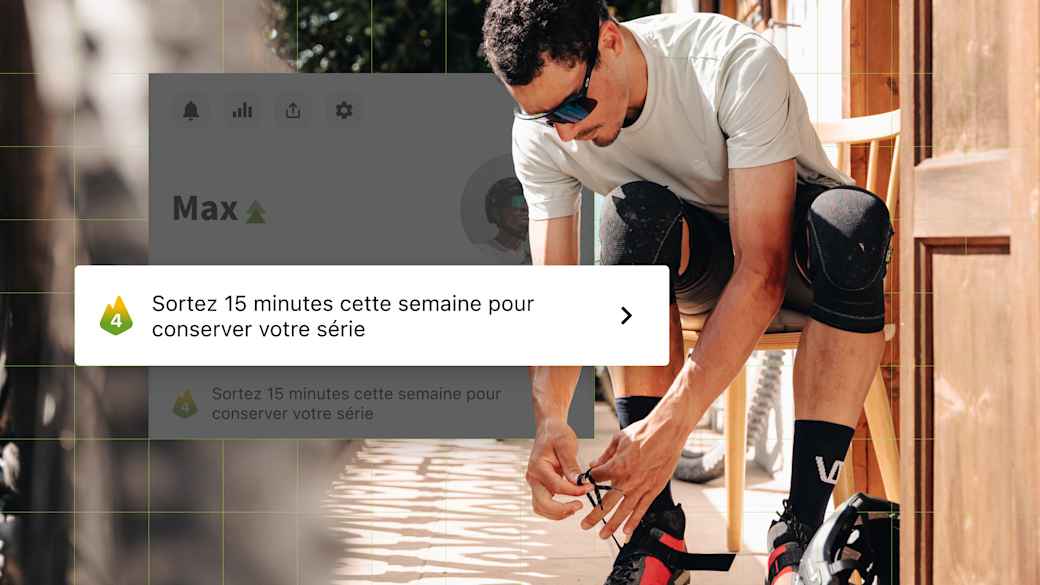Tap the share upload icon

293,110
